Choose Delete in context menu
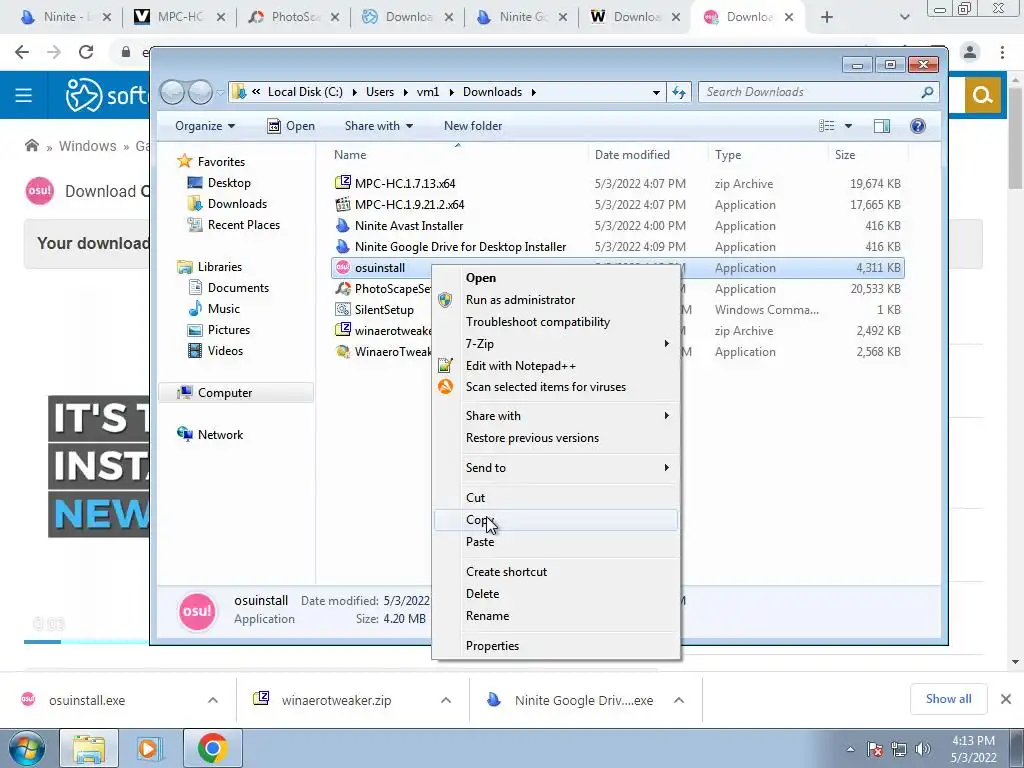Image resolution: width=1024 pixels, height=768 pixels. 556,594
